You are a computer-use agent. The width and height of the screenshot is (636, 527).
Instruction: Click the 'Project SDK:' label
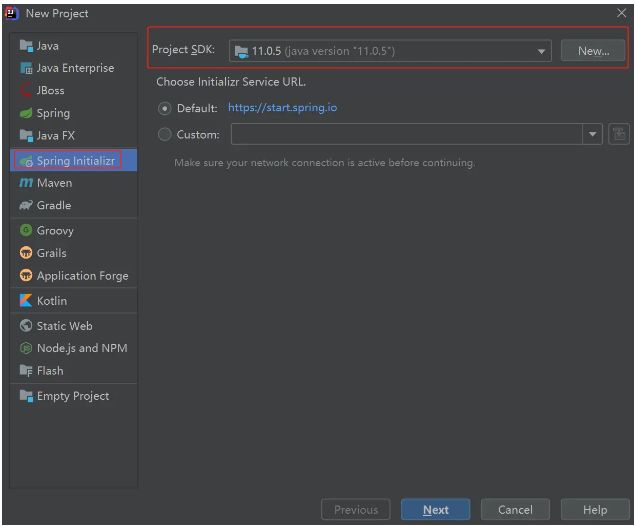coord(183,49)
